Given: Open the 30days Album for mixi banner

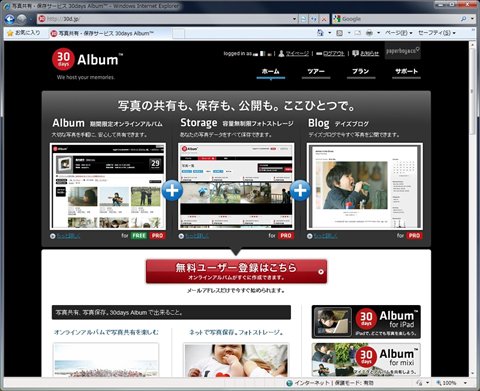Looking at the screenshot, I should click(x=366, y=360).
